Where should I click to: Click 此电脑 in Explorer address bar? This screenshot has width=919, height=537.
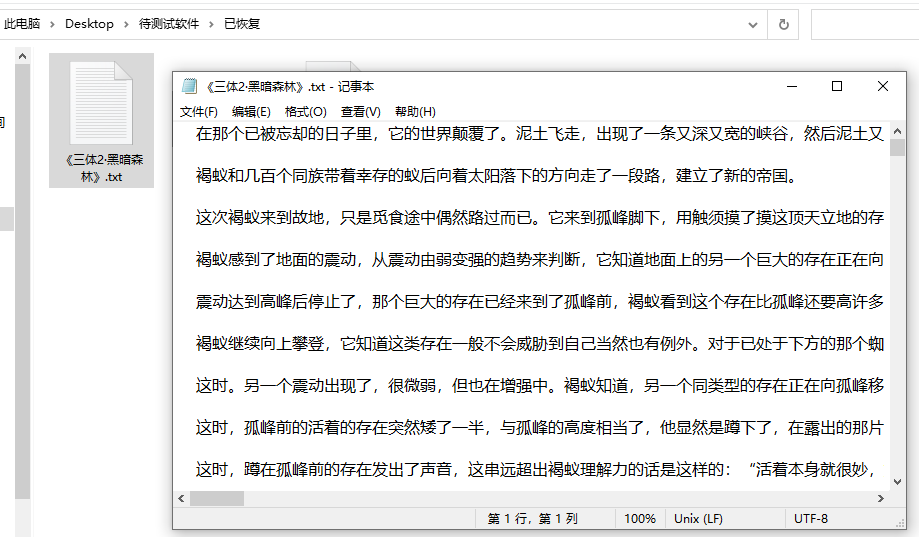21,24
